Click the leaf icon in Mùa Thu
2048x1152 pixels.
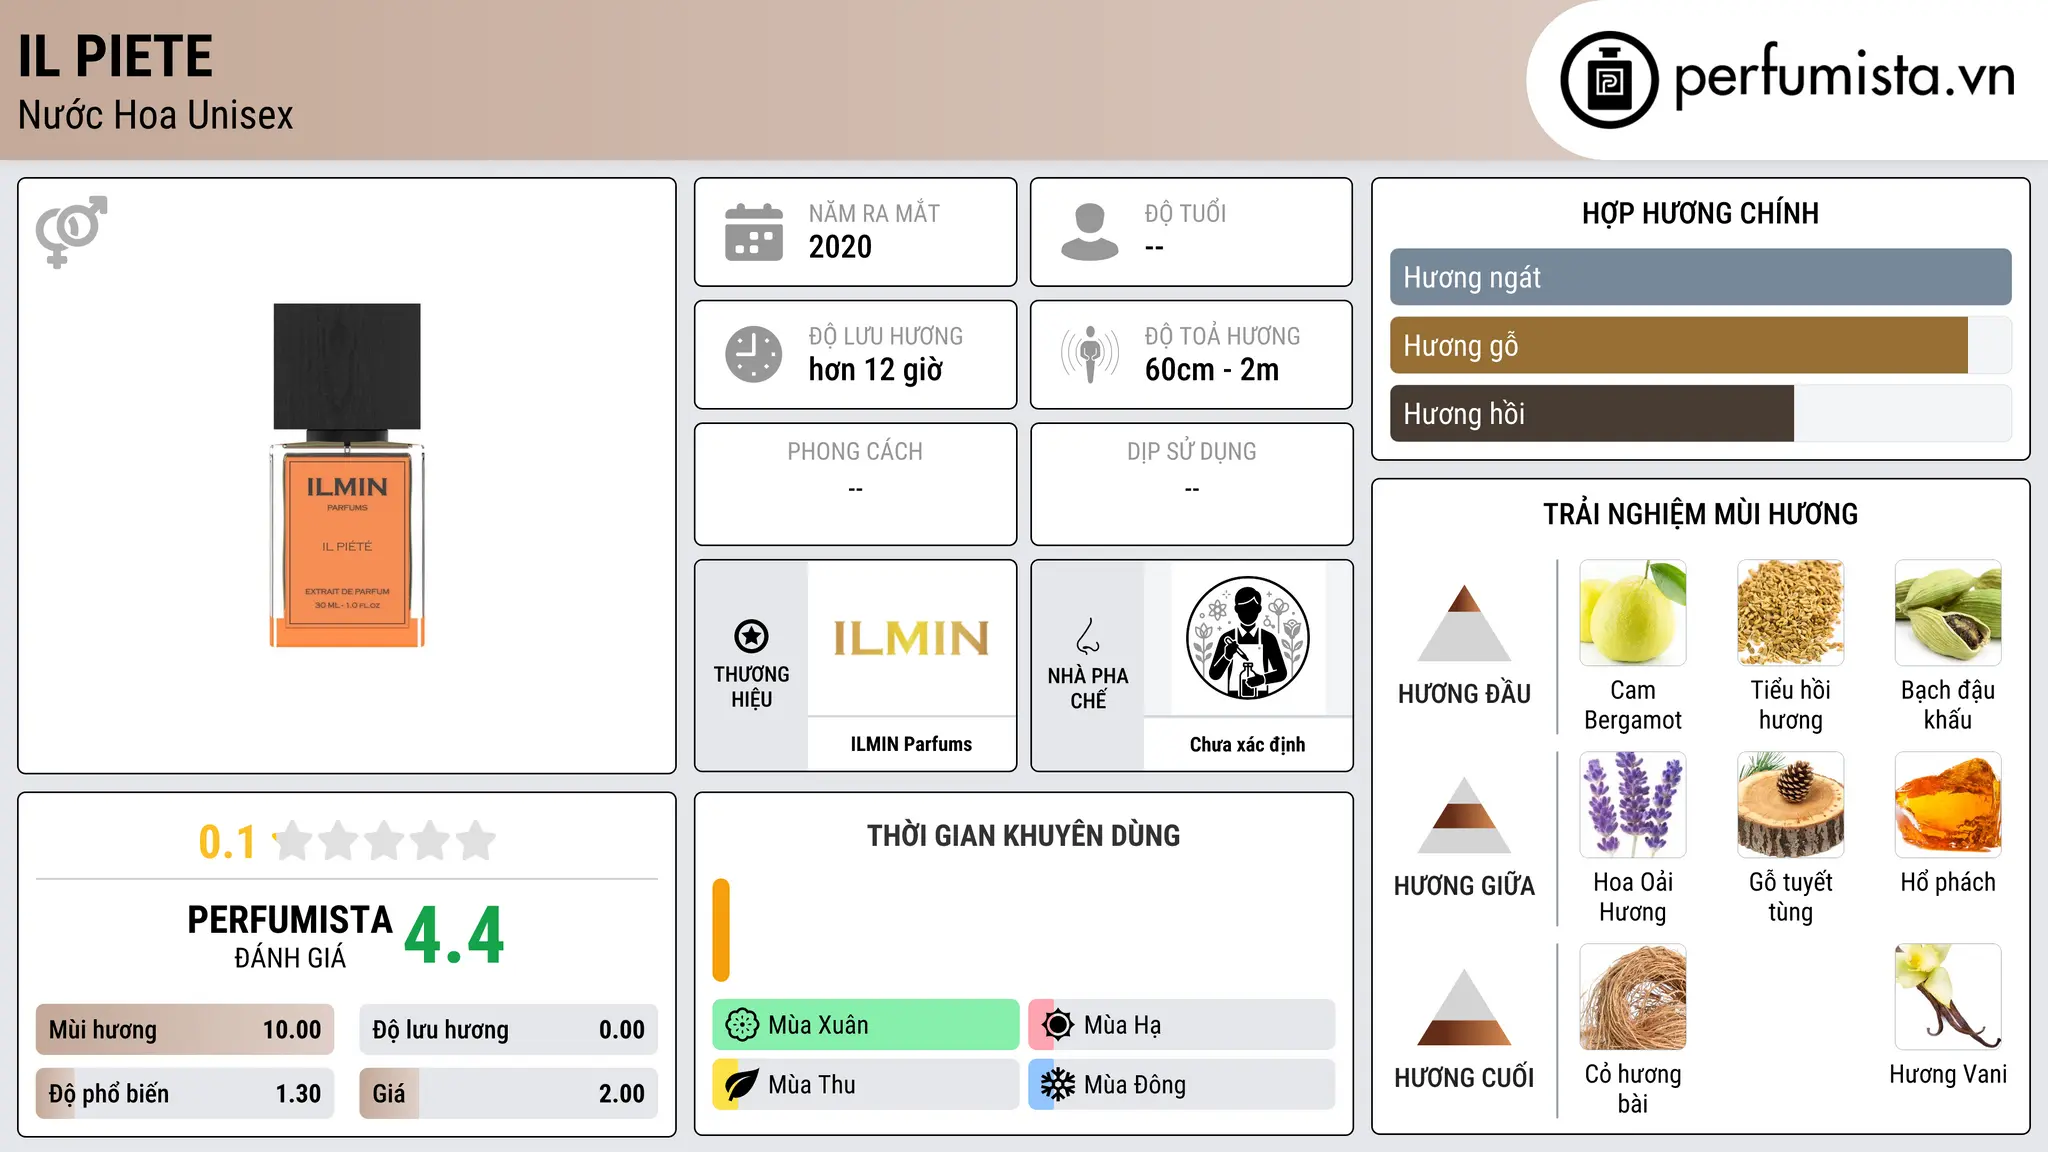click(x=742, y=1085)
